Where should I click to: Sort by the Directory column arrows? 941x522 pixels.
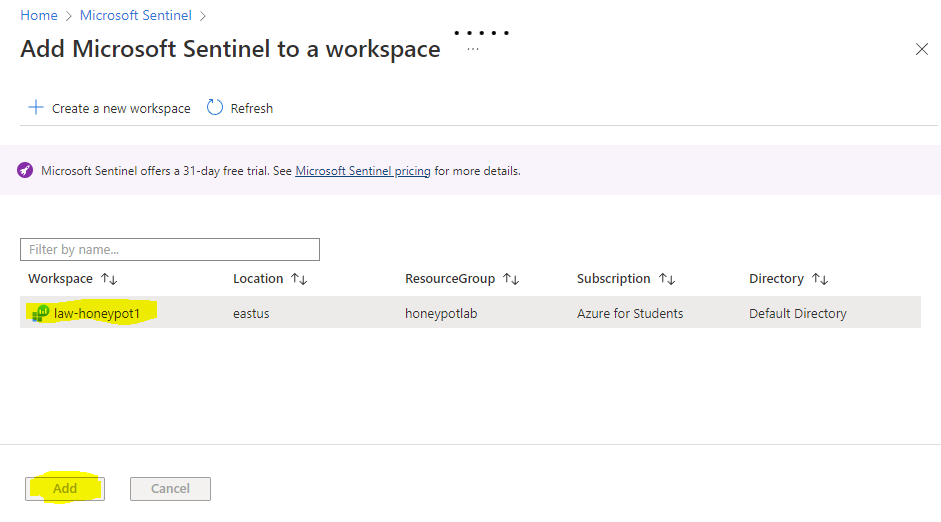pos(820,279)
